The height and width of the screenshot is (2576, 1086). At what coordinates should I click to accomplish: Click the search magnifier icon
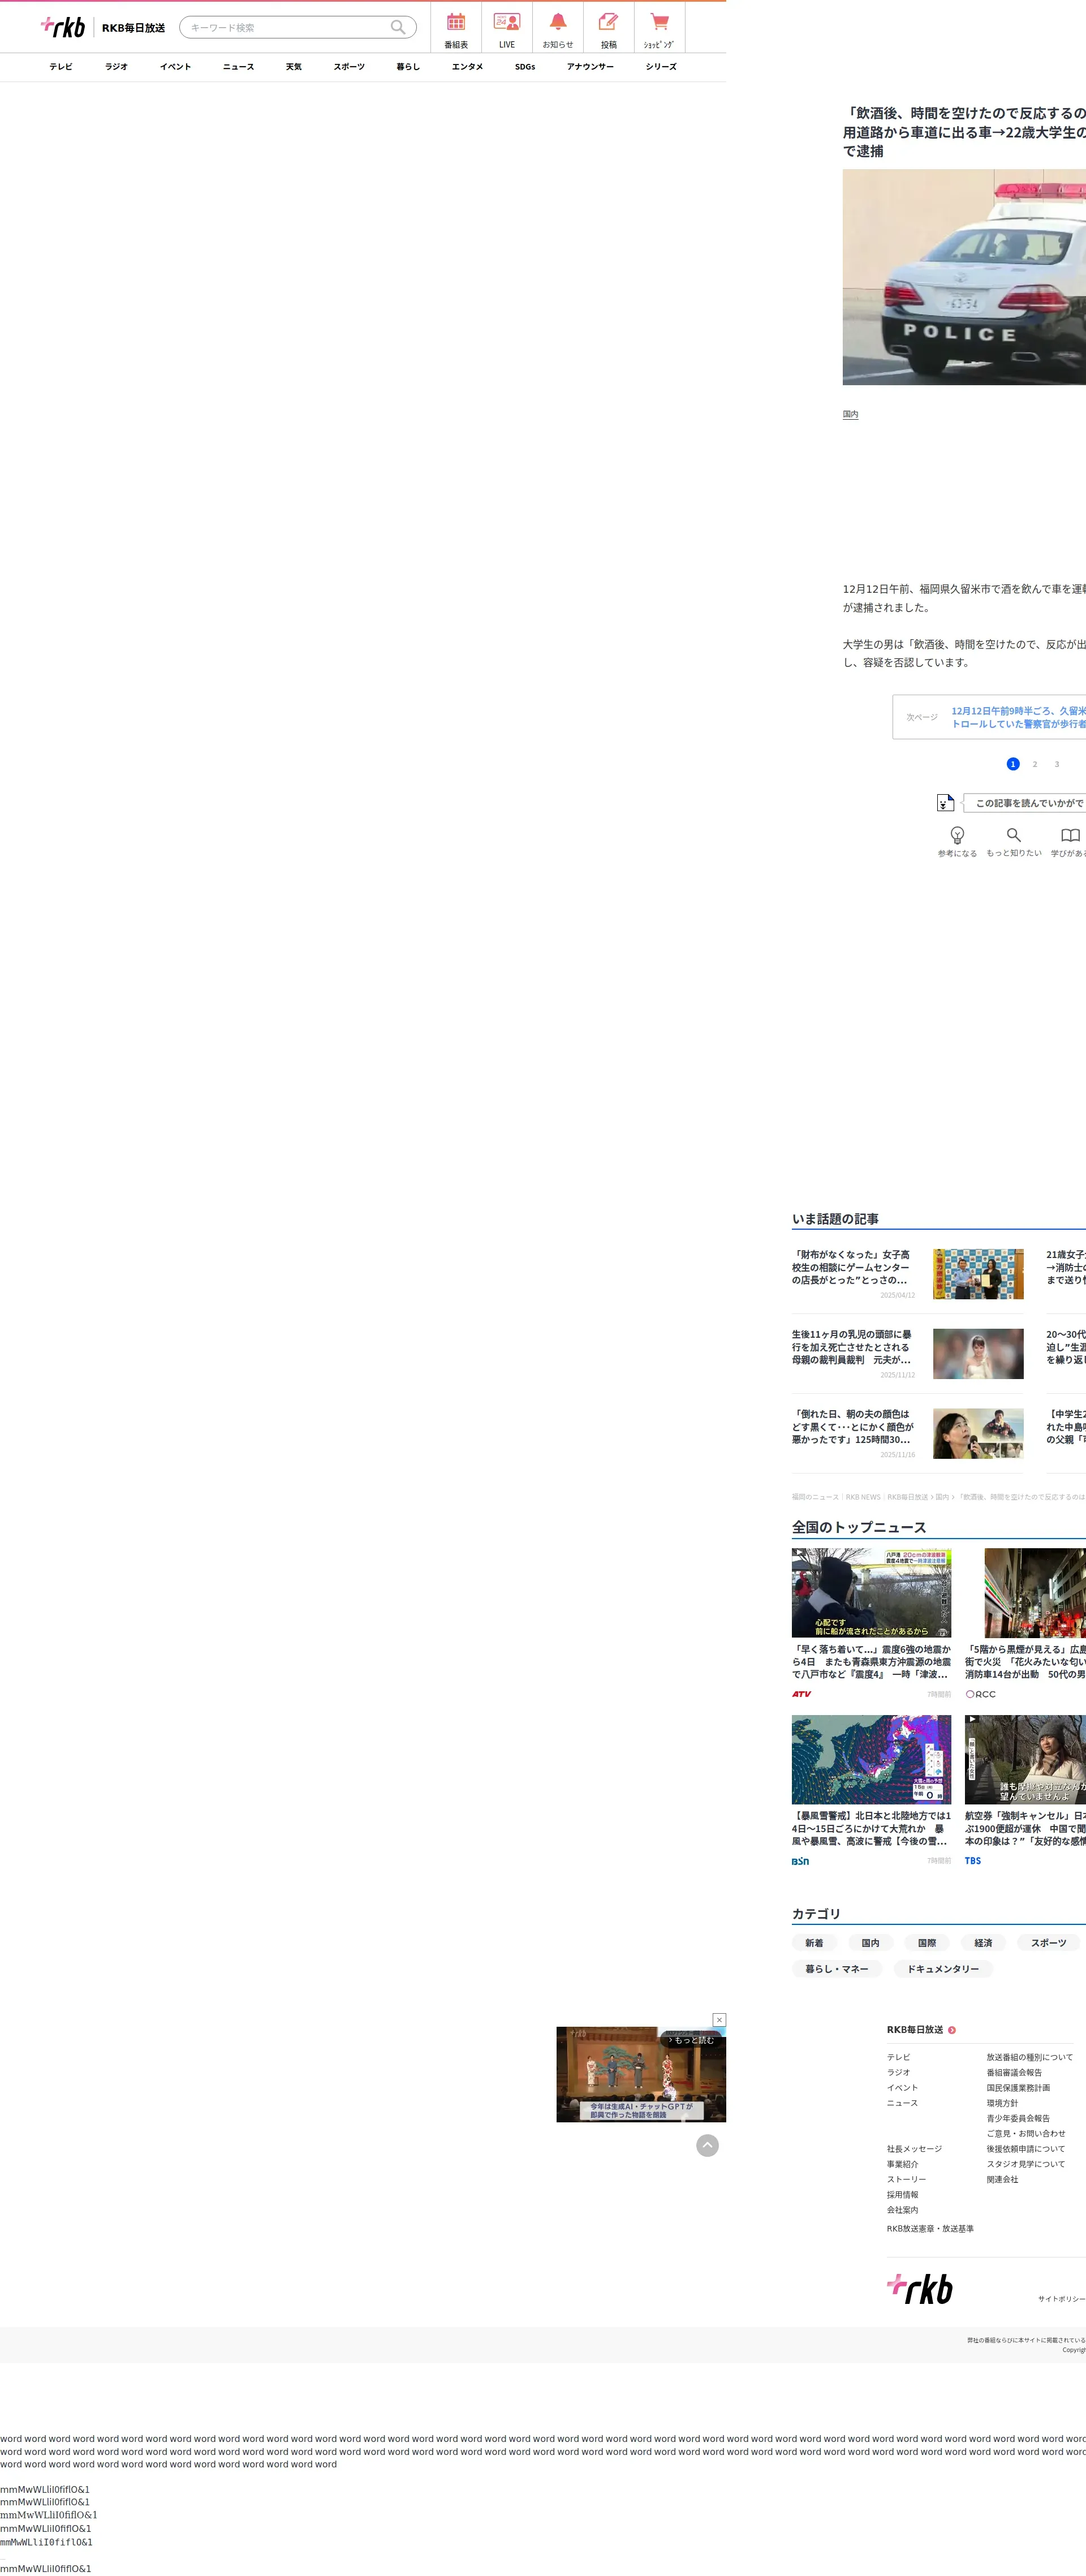[x=398, y=27]
